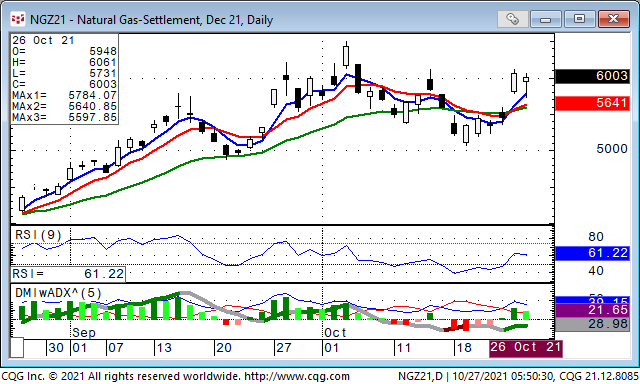Close the NGZ21 chart window
Image resolution: width=640 pixels, height=384 pixels.
[x=613, y=19]
